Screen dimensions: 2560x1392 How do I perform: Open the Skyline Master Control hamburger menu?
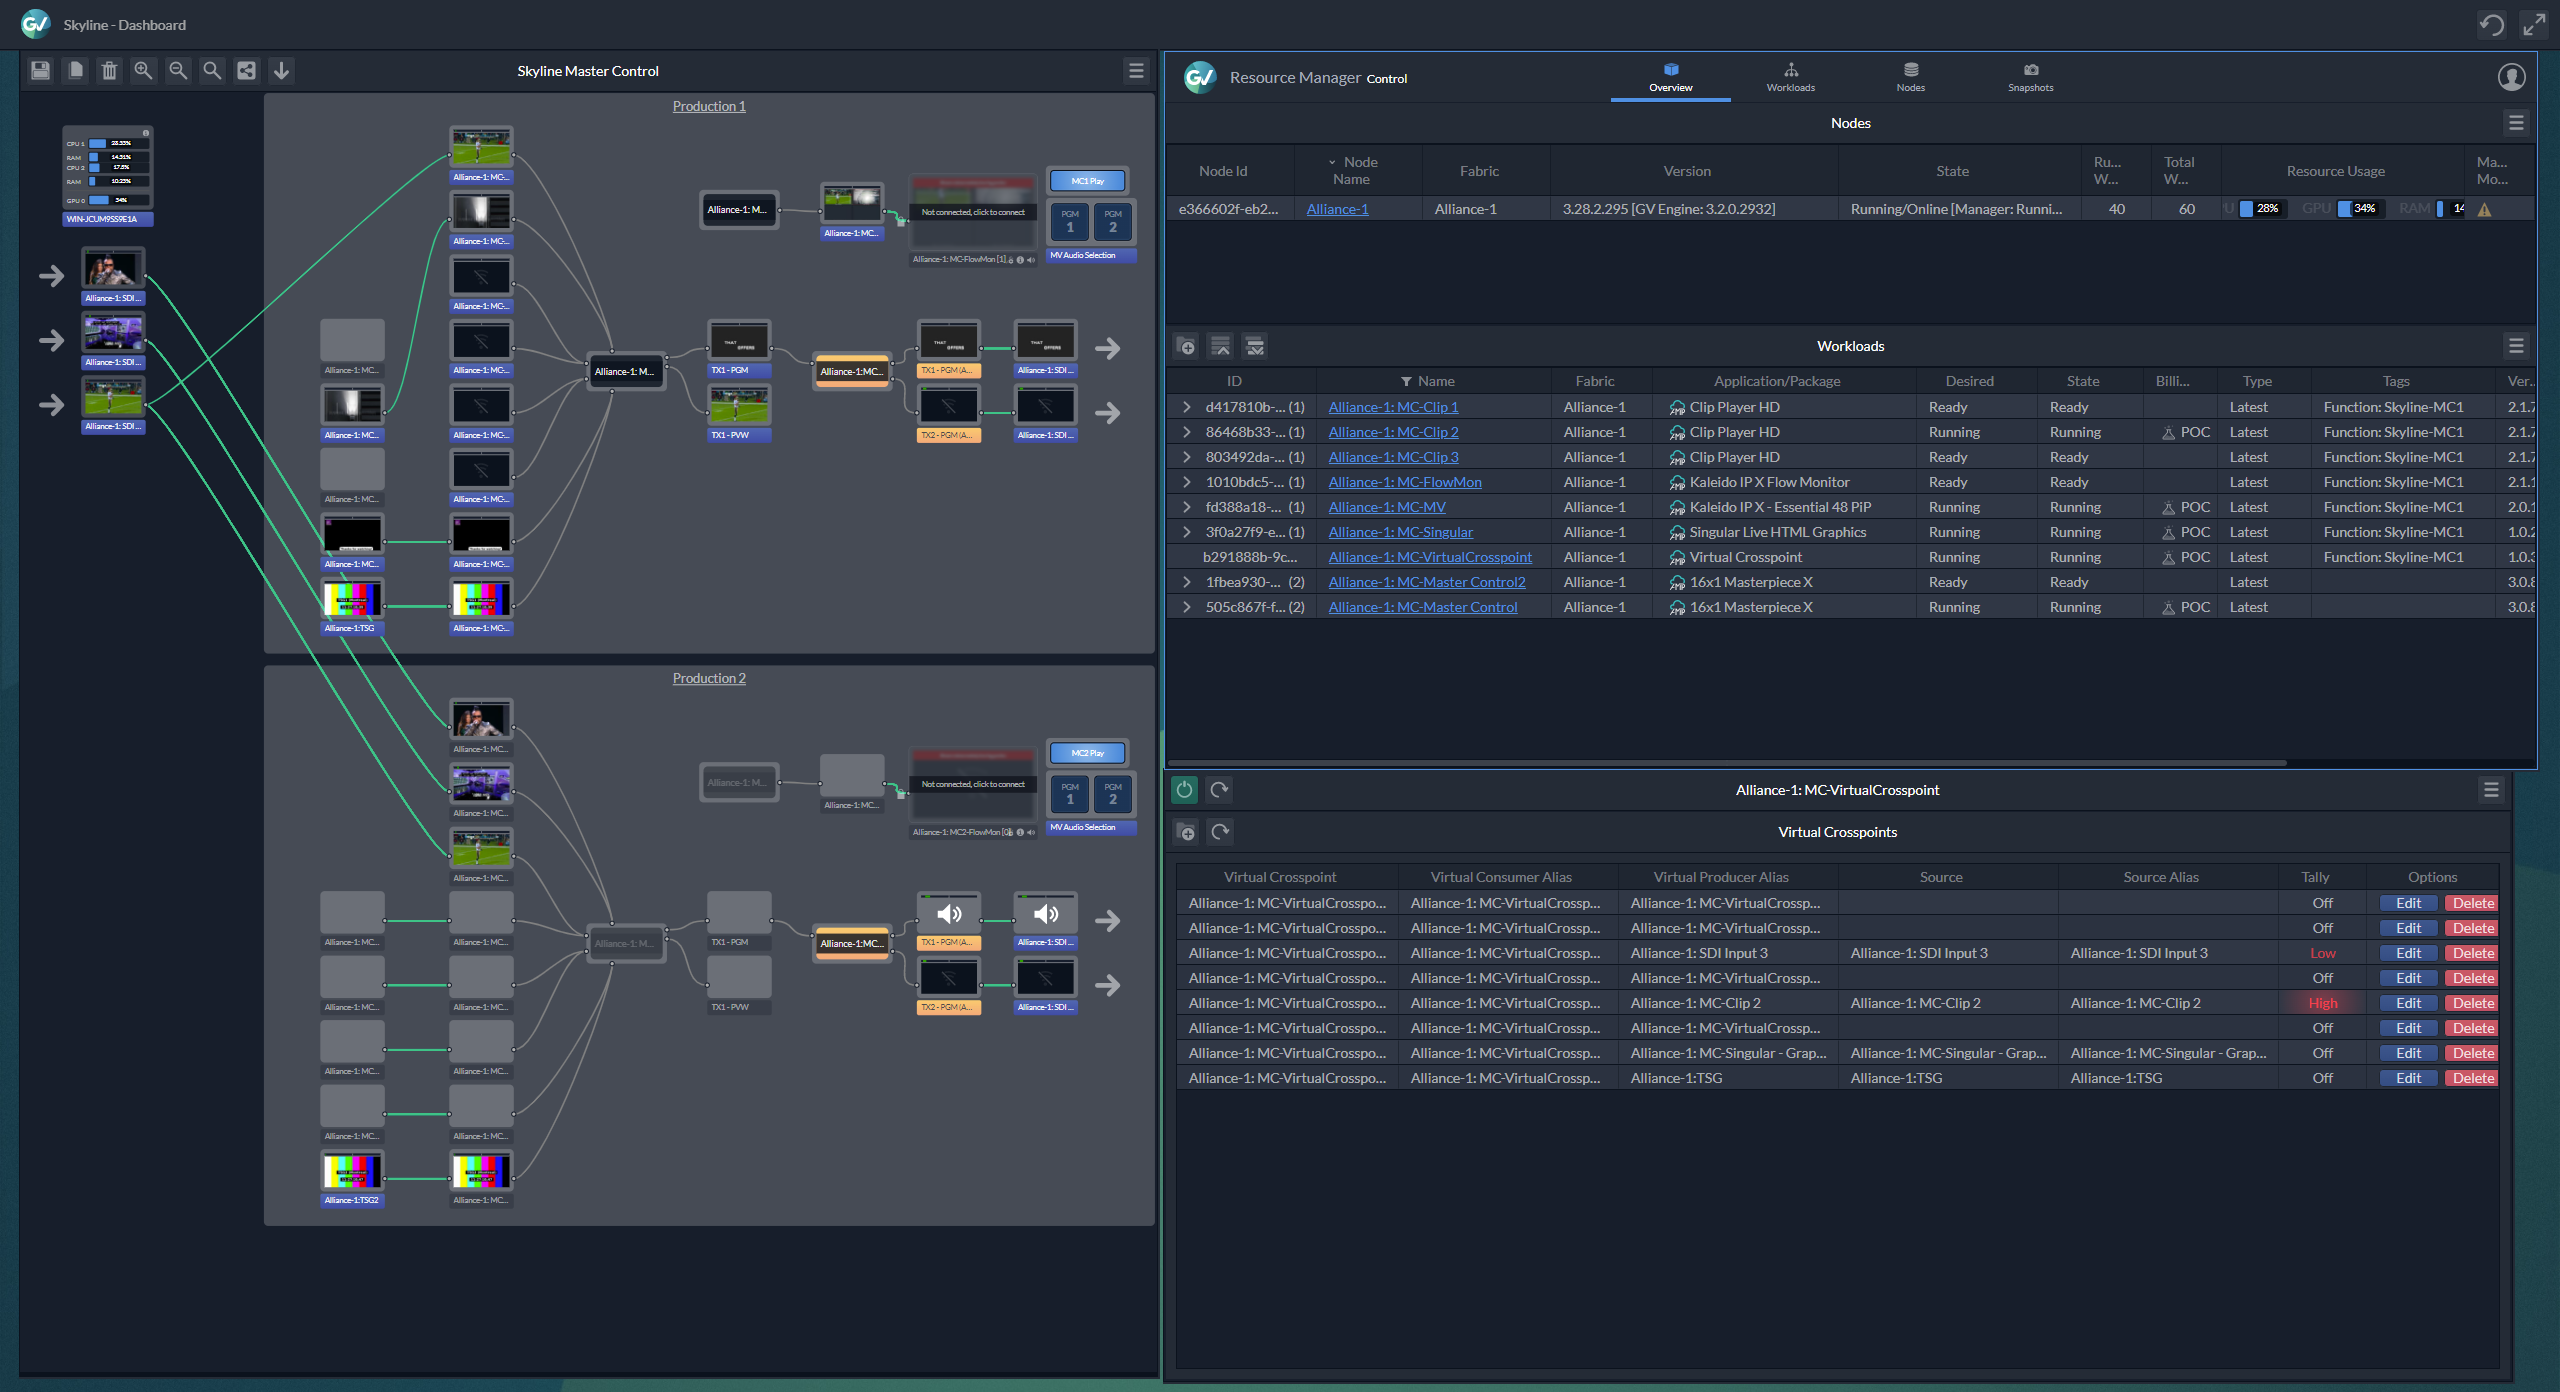(1136, 70)
